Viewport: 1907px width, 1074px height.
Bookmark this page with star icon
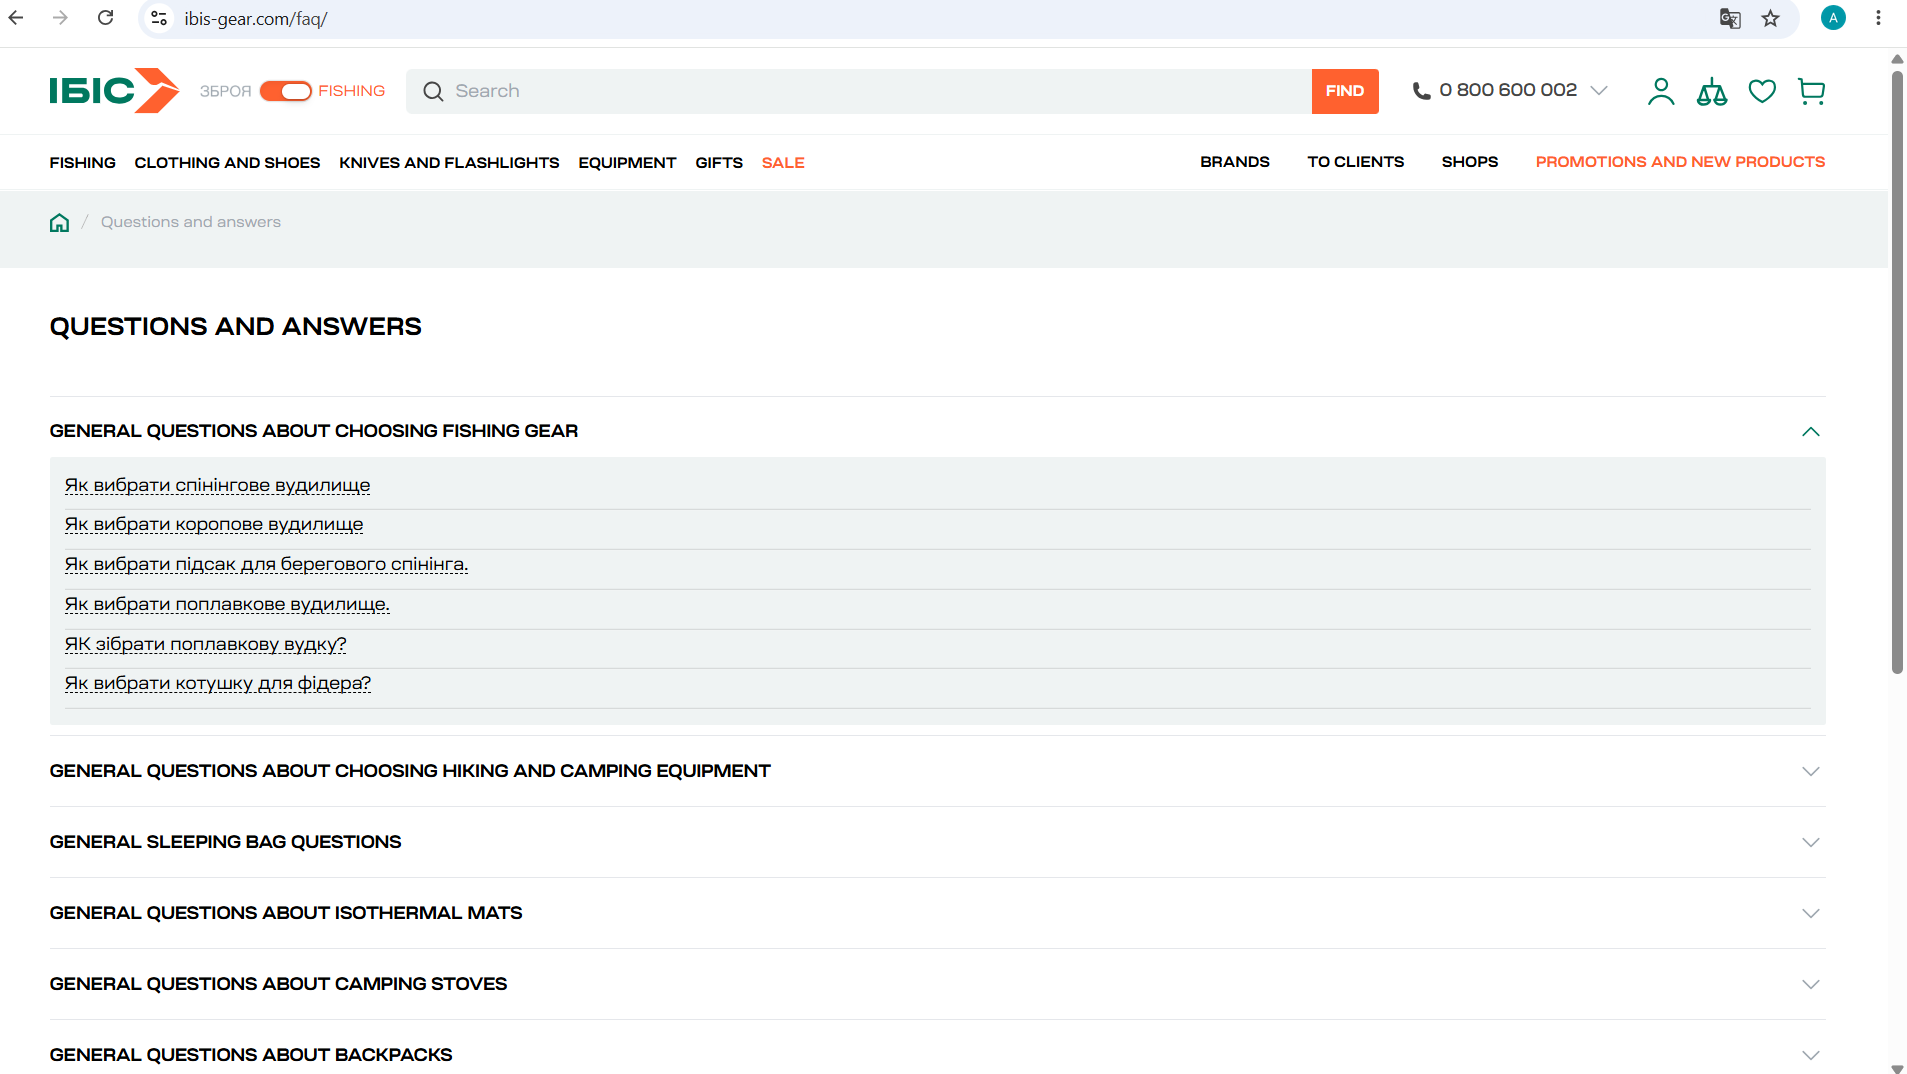click(x=1771, y=18)
